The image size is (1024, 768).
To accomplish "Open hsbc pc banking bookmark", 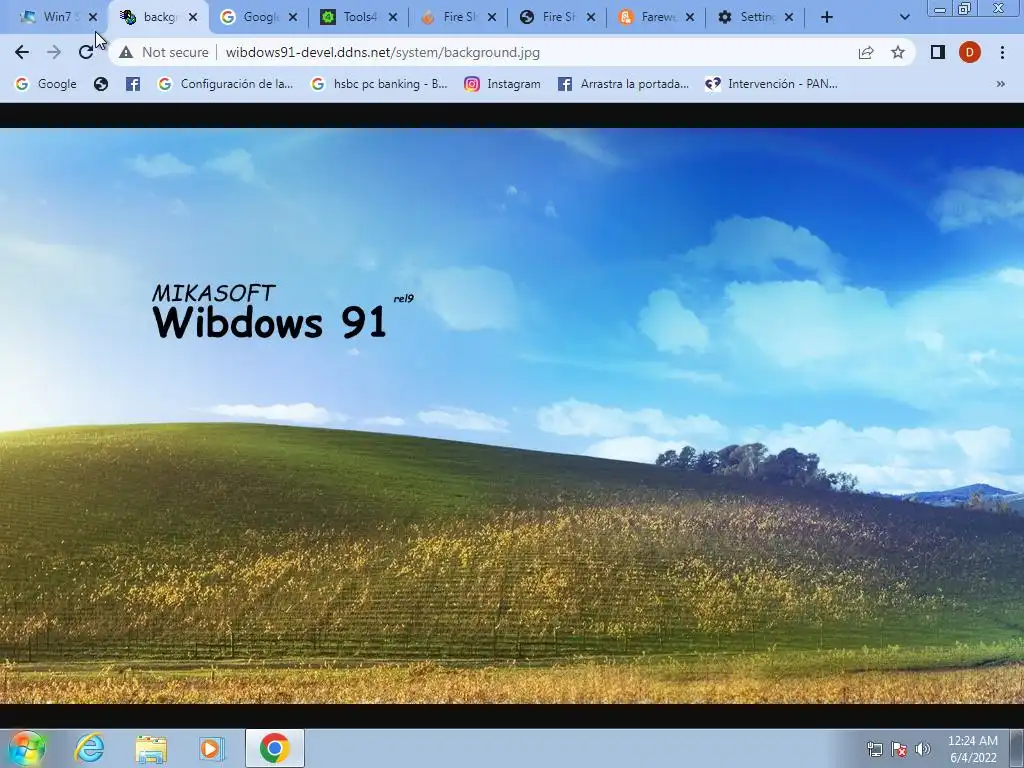I will click(379, 84).
